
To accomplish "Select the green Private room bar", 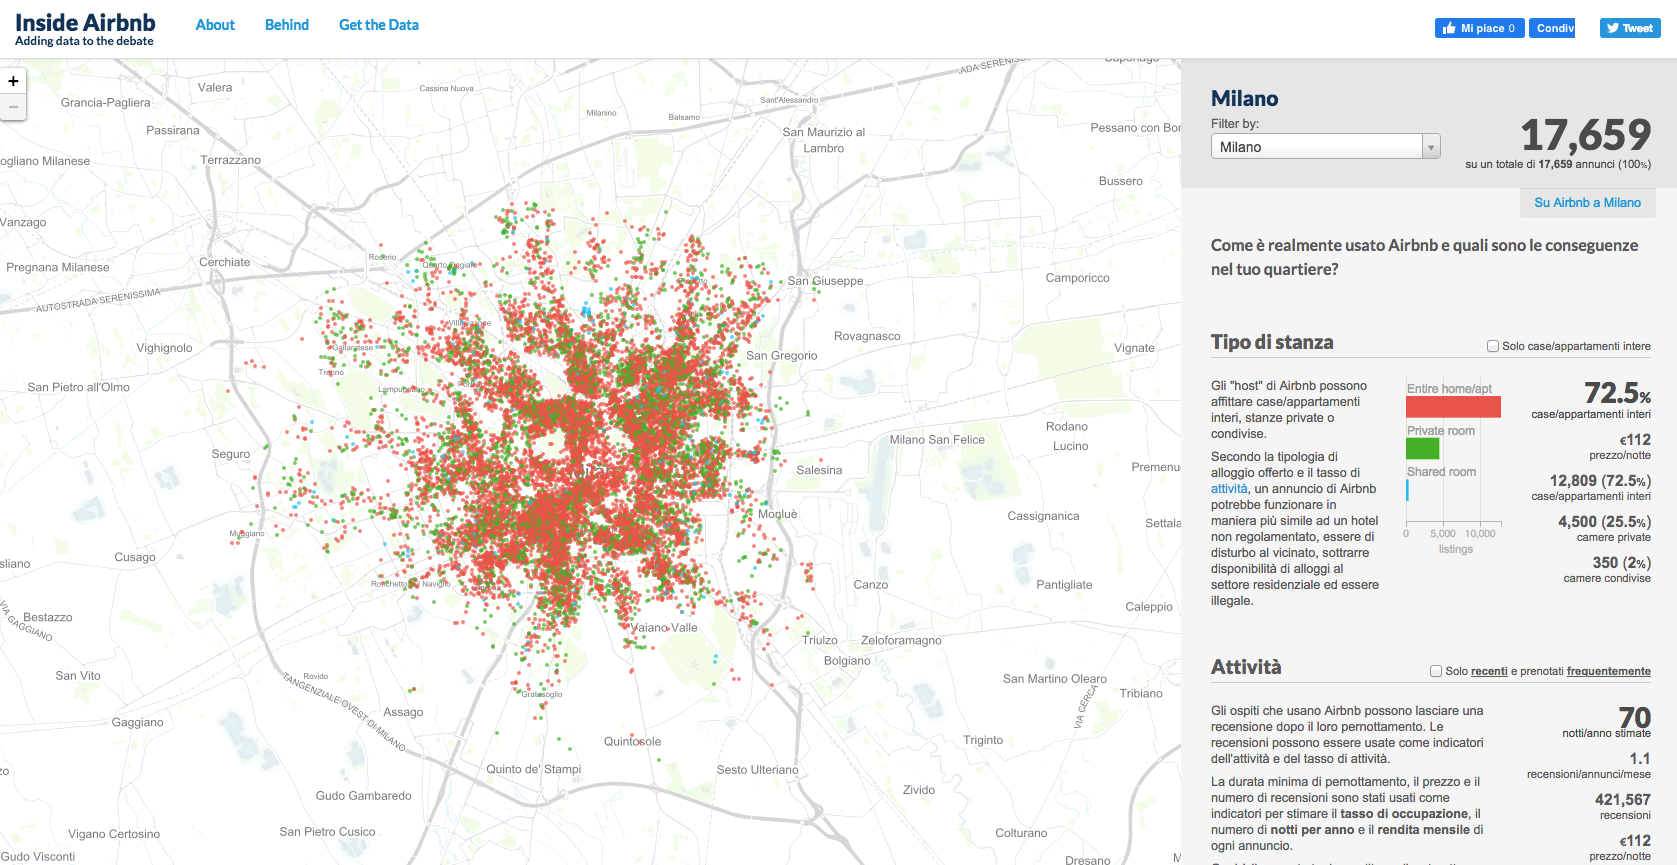I will (1422, 449).
